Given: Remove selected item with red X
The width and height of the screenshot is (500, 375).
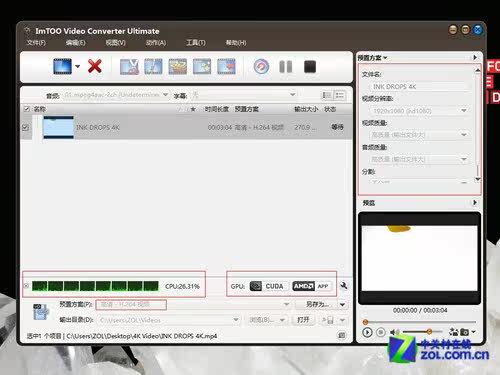Looking at the screenshot, I should [95, 66].
